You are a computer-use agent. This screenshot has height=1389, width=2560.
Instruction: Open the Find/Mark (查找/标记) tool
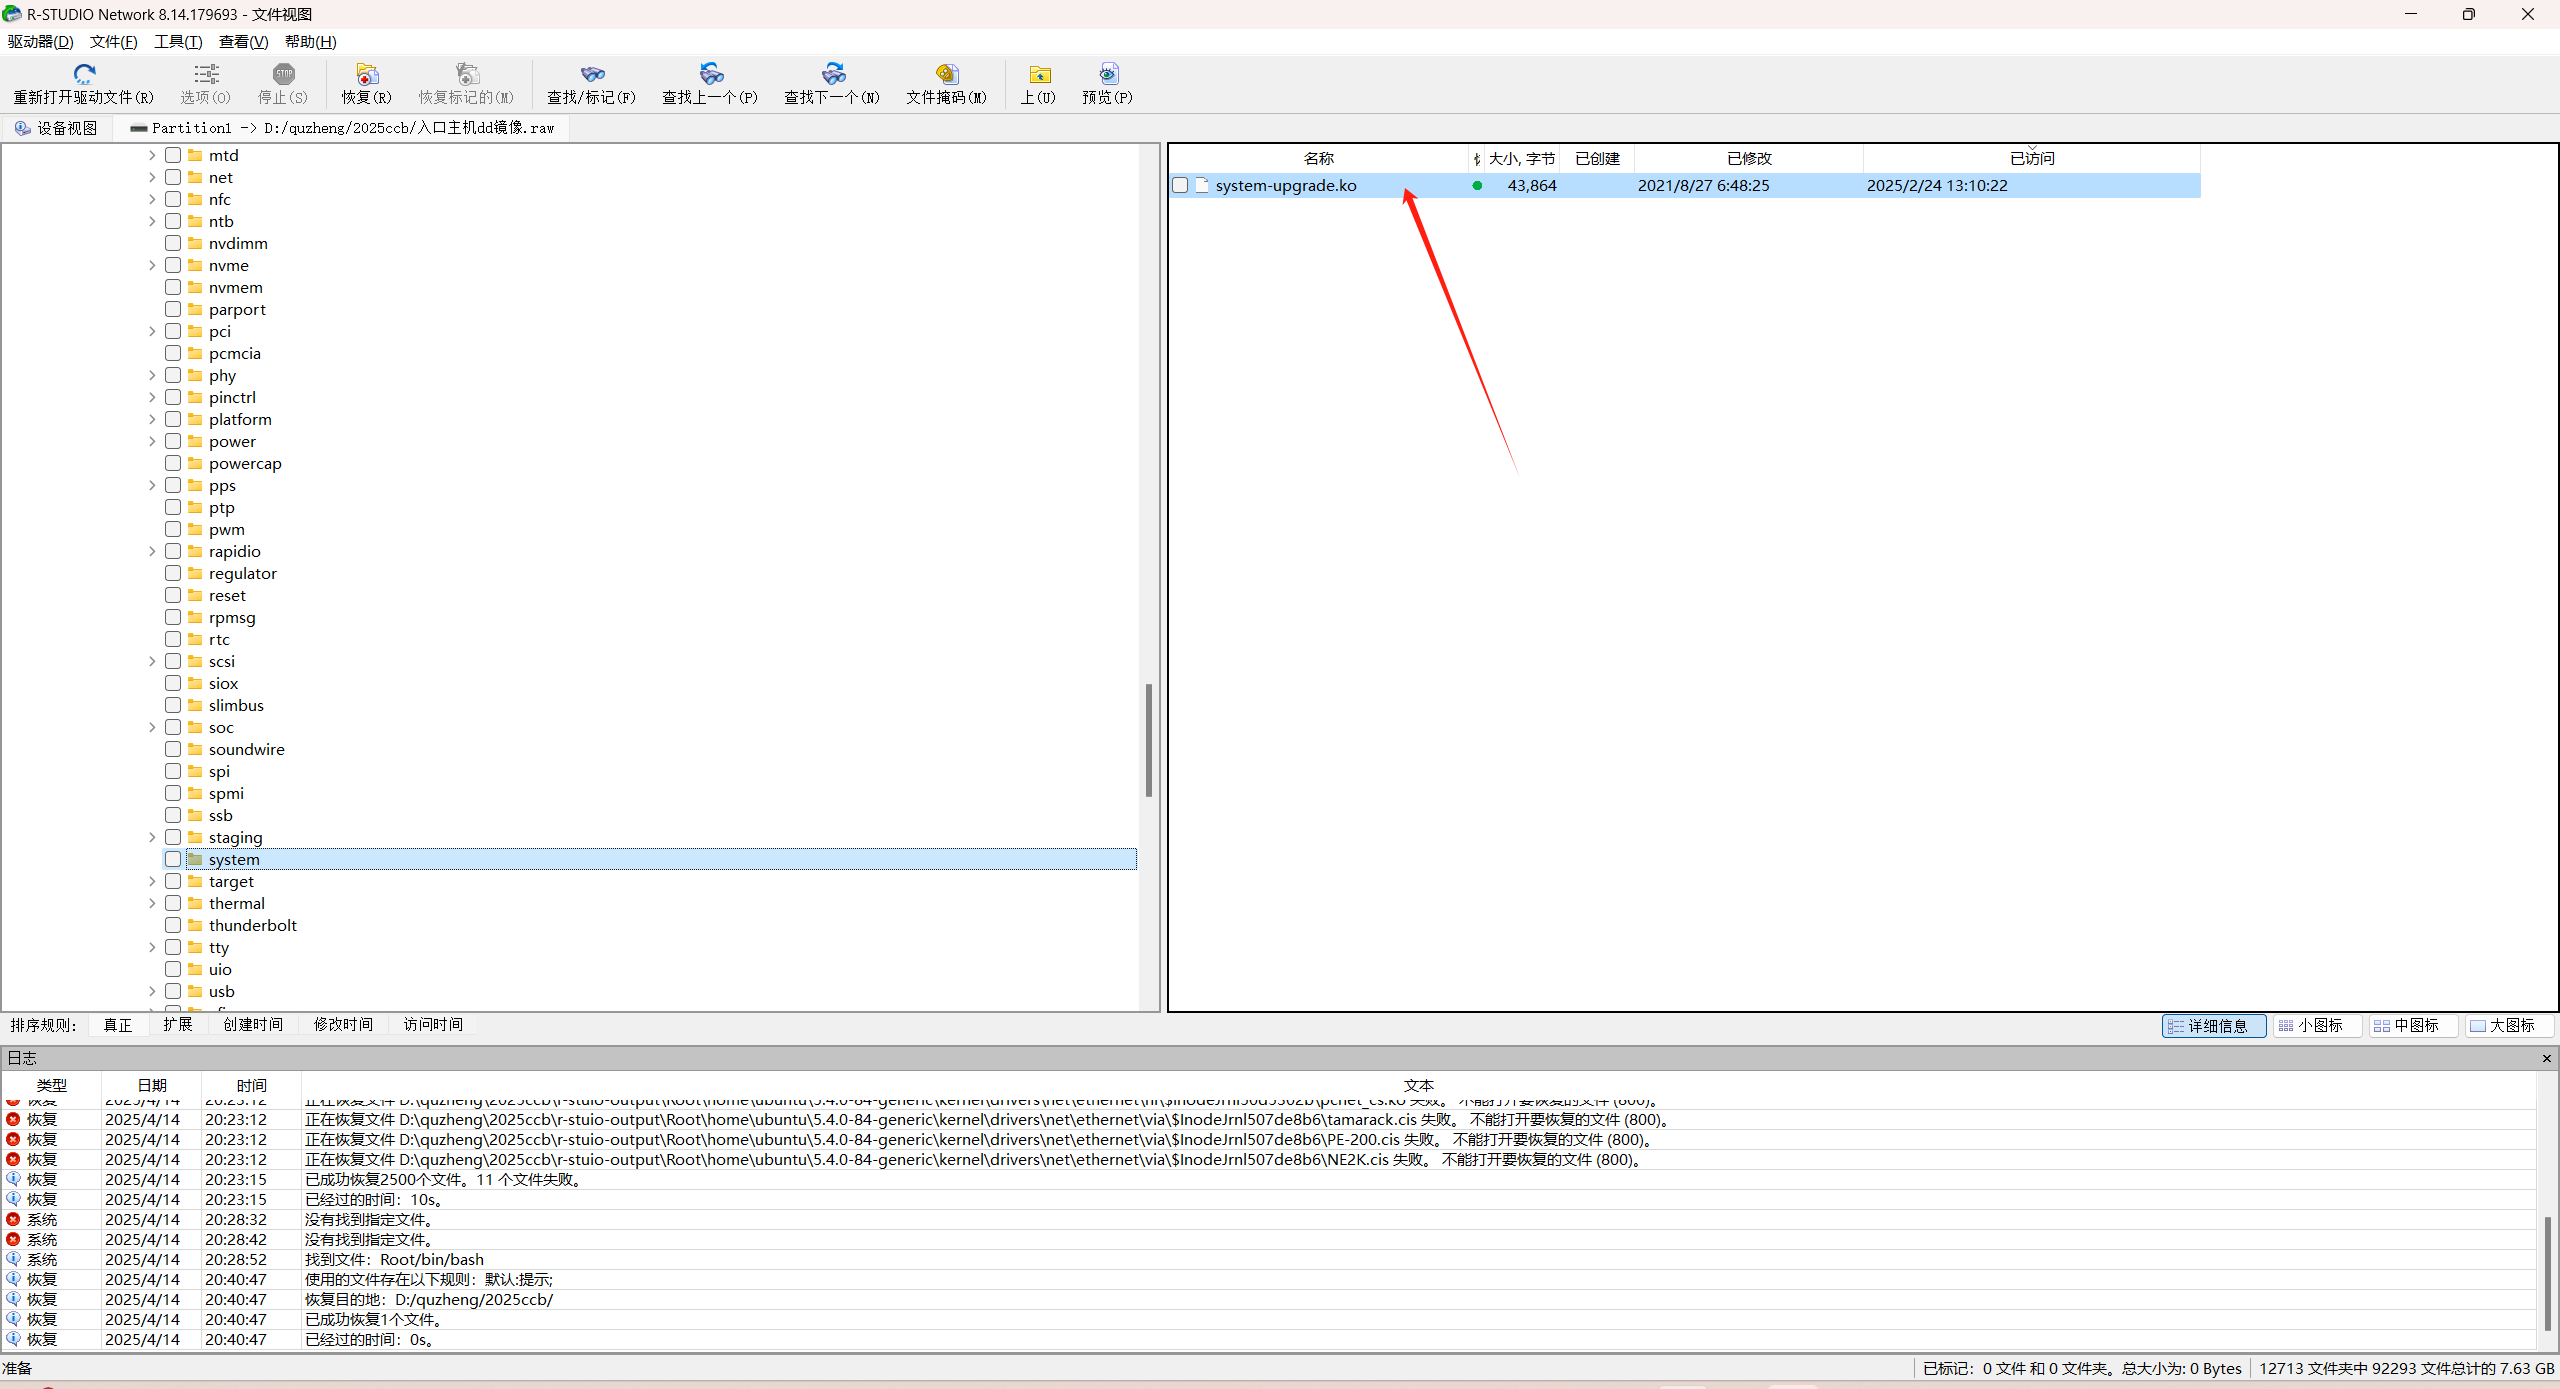pyautogui.click(x=592, y=74)
